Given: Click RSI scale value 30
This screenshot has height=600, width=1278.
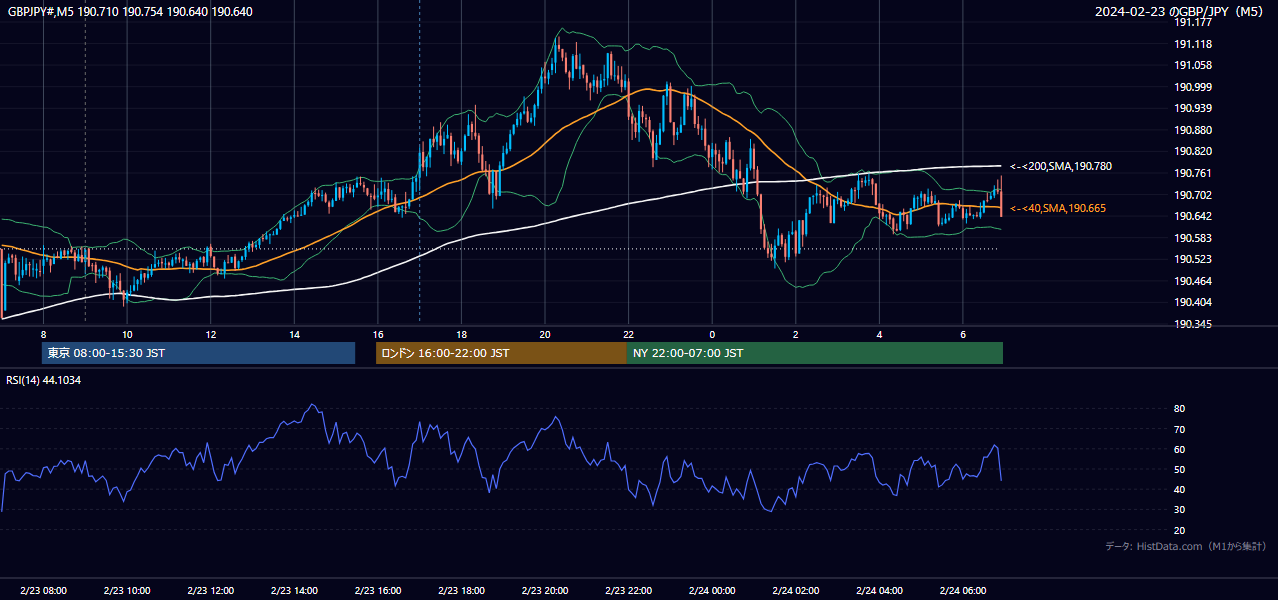Looking at the screenshot, I should 1179,510.
